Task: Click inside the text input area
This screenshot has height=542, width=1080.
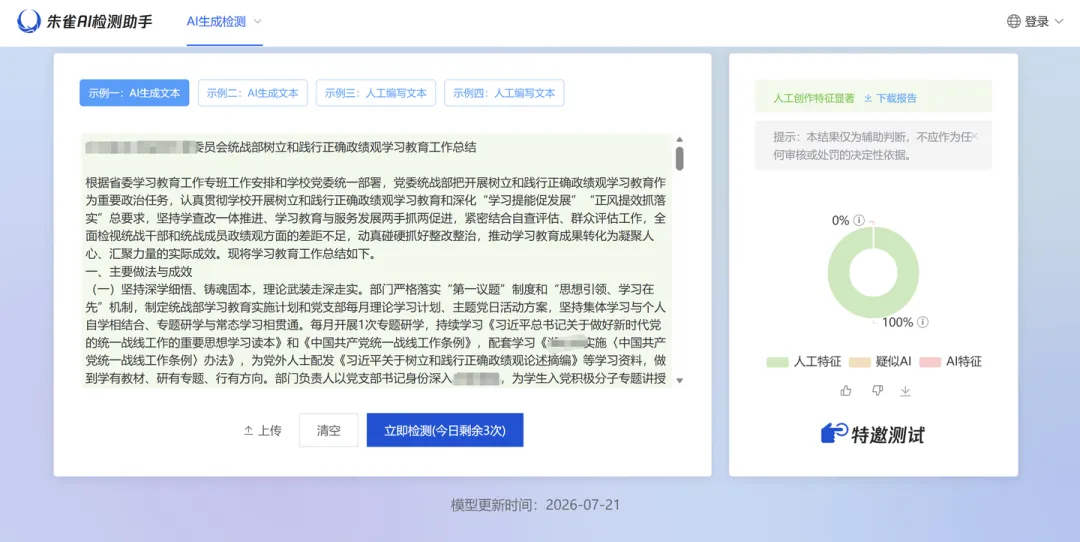Action: (376, 260)
